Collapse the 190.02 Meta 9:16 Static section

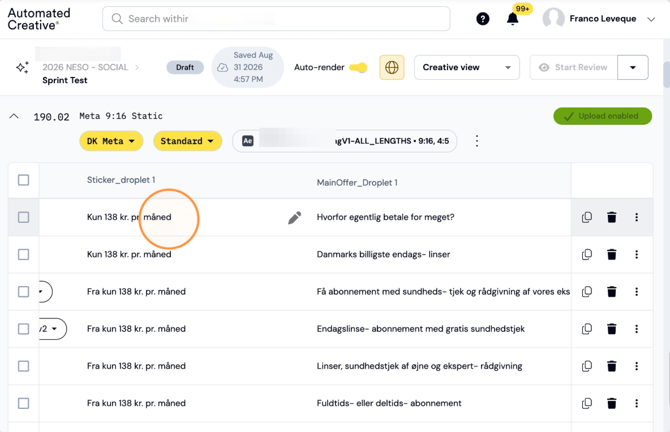(x=14, y=116)
